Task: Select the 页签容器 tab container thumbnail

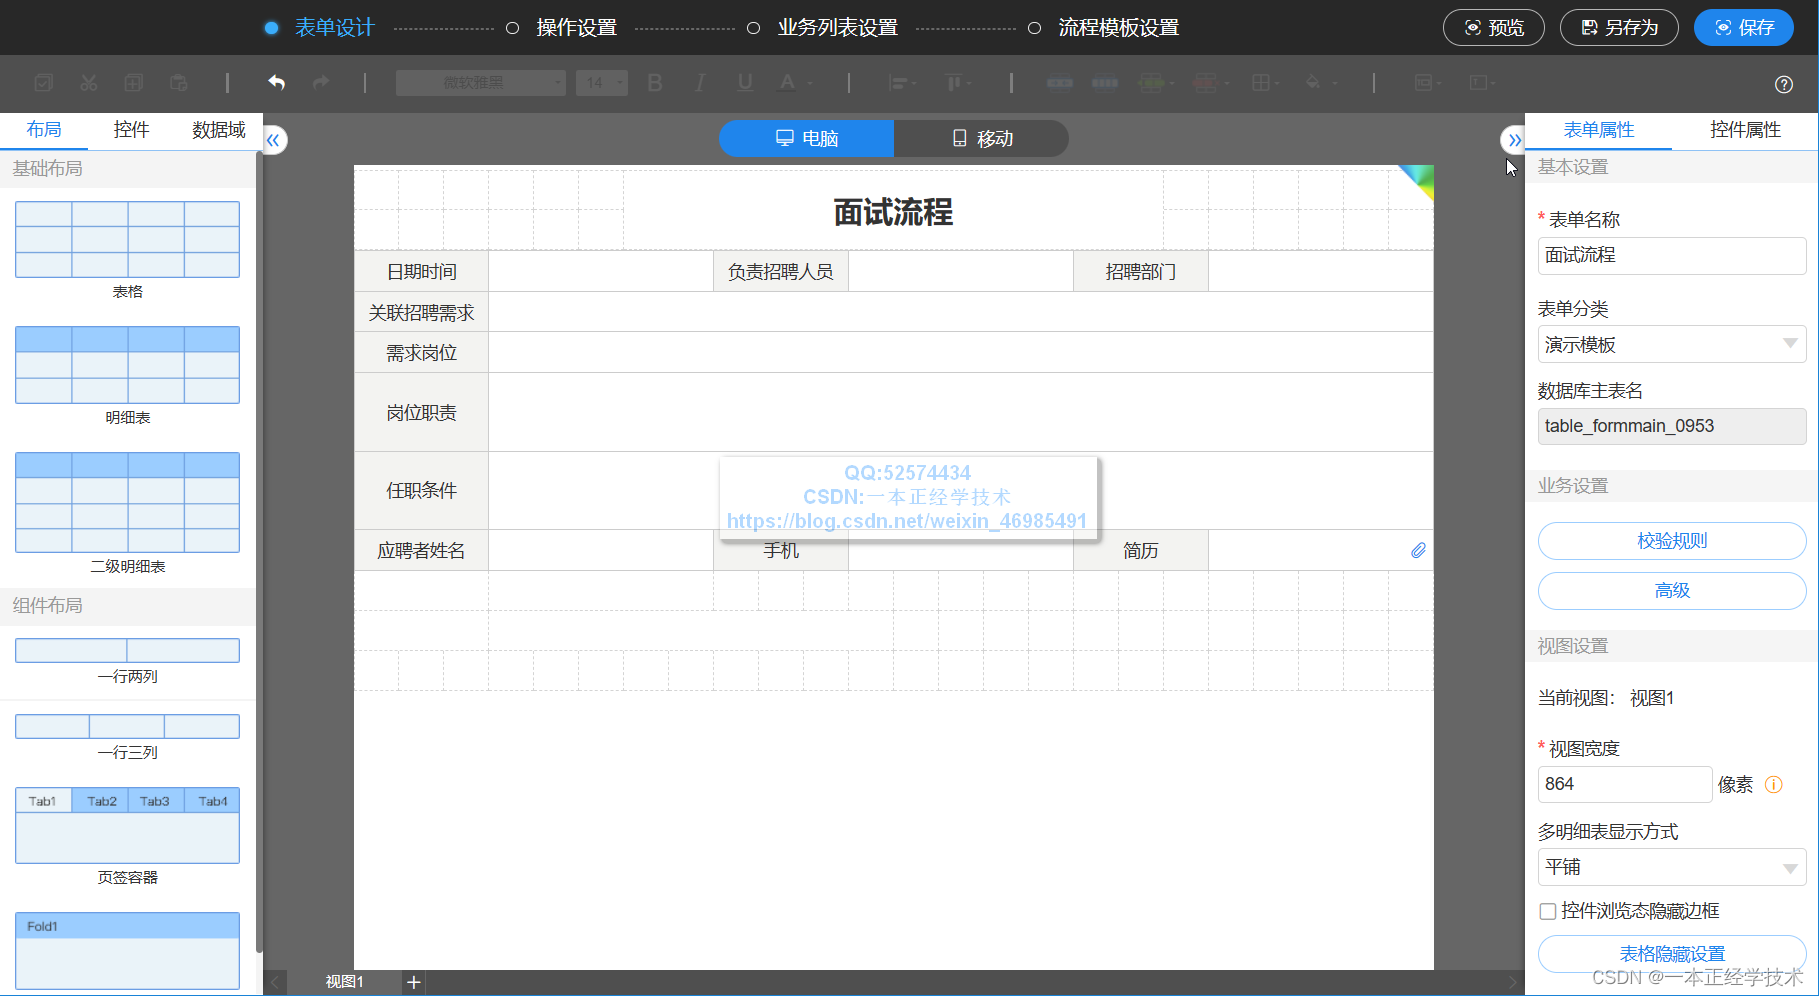Action: click(127, 826)
